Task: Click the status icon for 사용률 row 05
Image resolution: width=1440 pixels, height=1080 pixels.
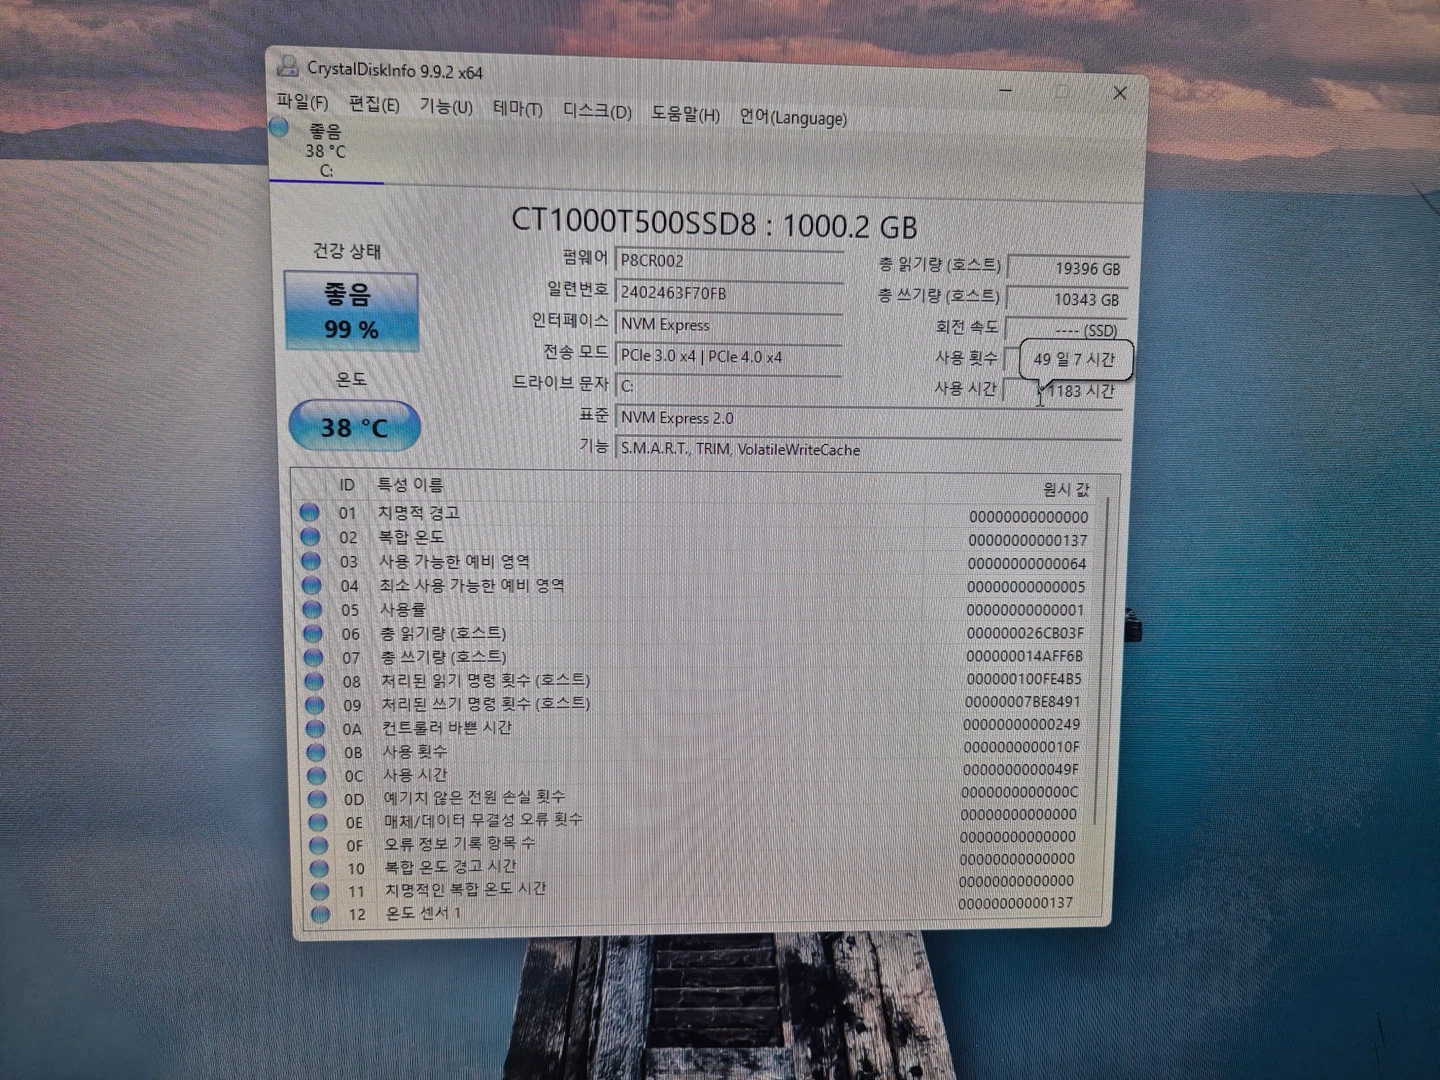Action: click(x=312, y=609)
